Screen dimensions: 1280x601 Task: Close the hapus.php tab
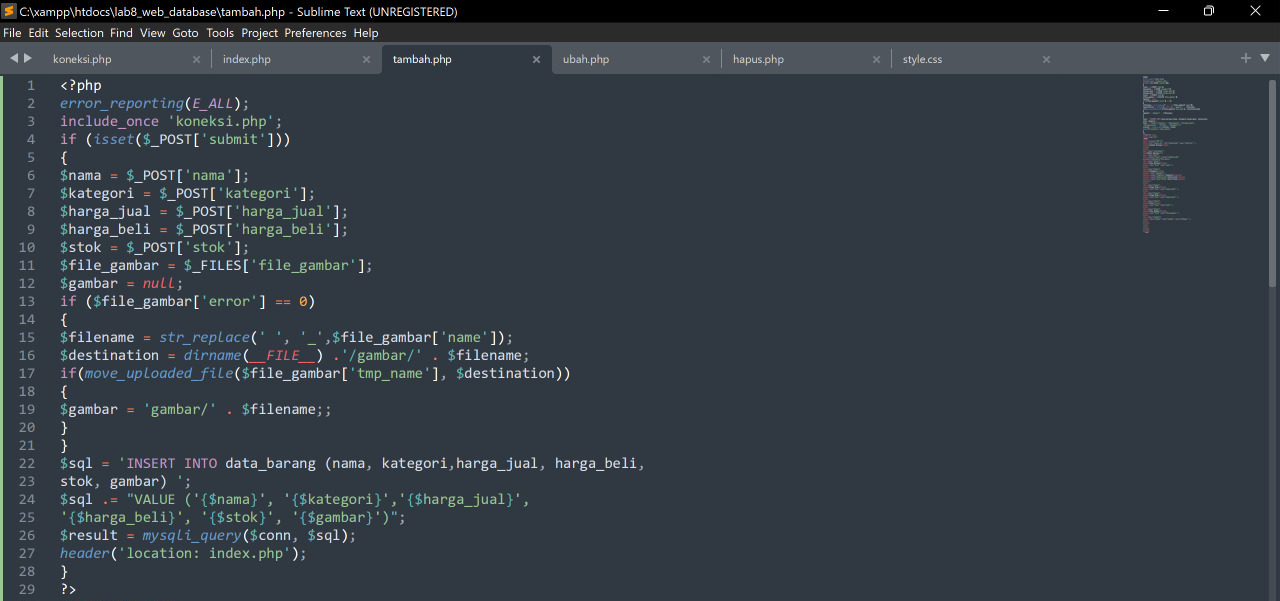pyautogui.click(x=876, y=59)
